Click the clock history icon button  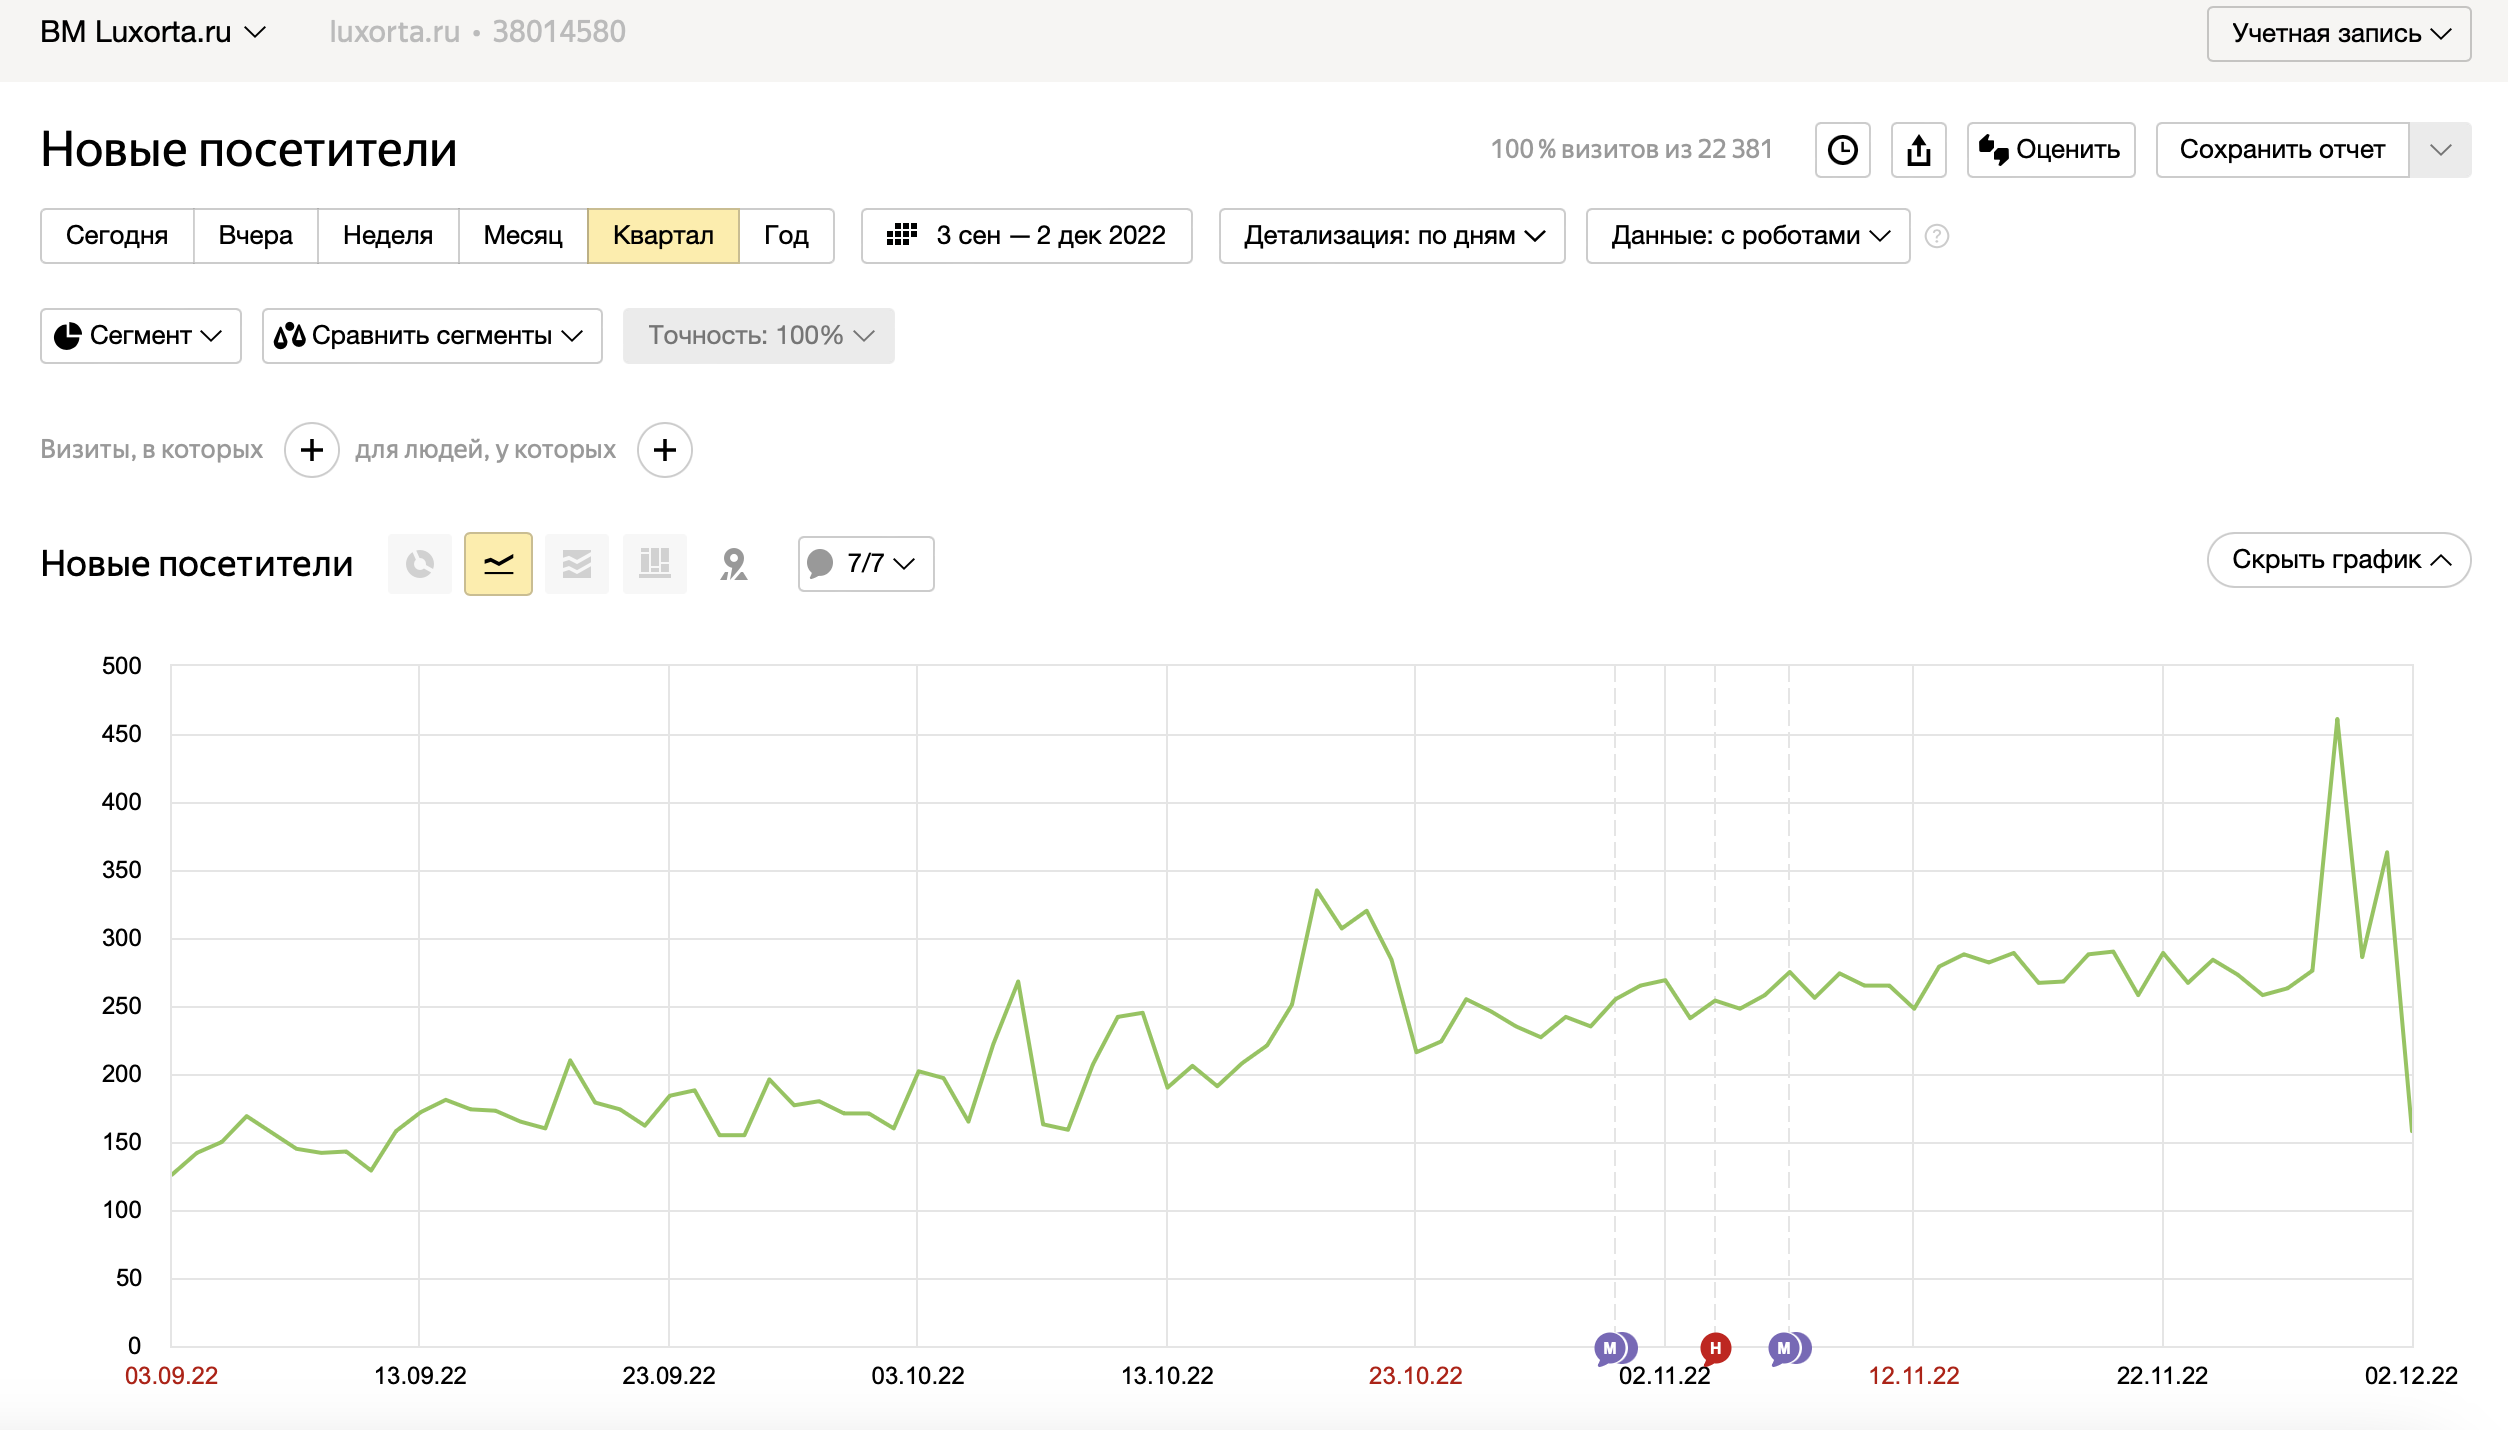[x=1842, y=150]
